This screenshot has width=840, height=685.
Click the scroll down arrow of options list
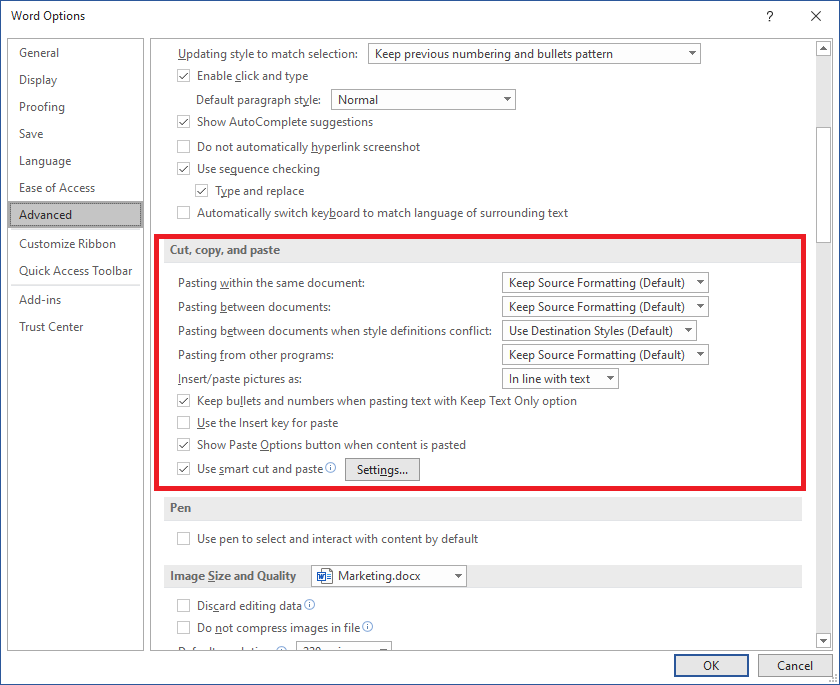point(823,640)
